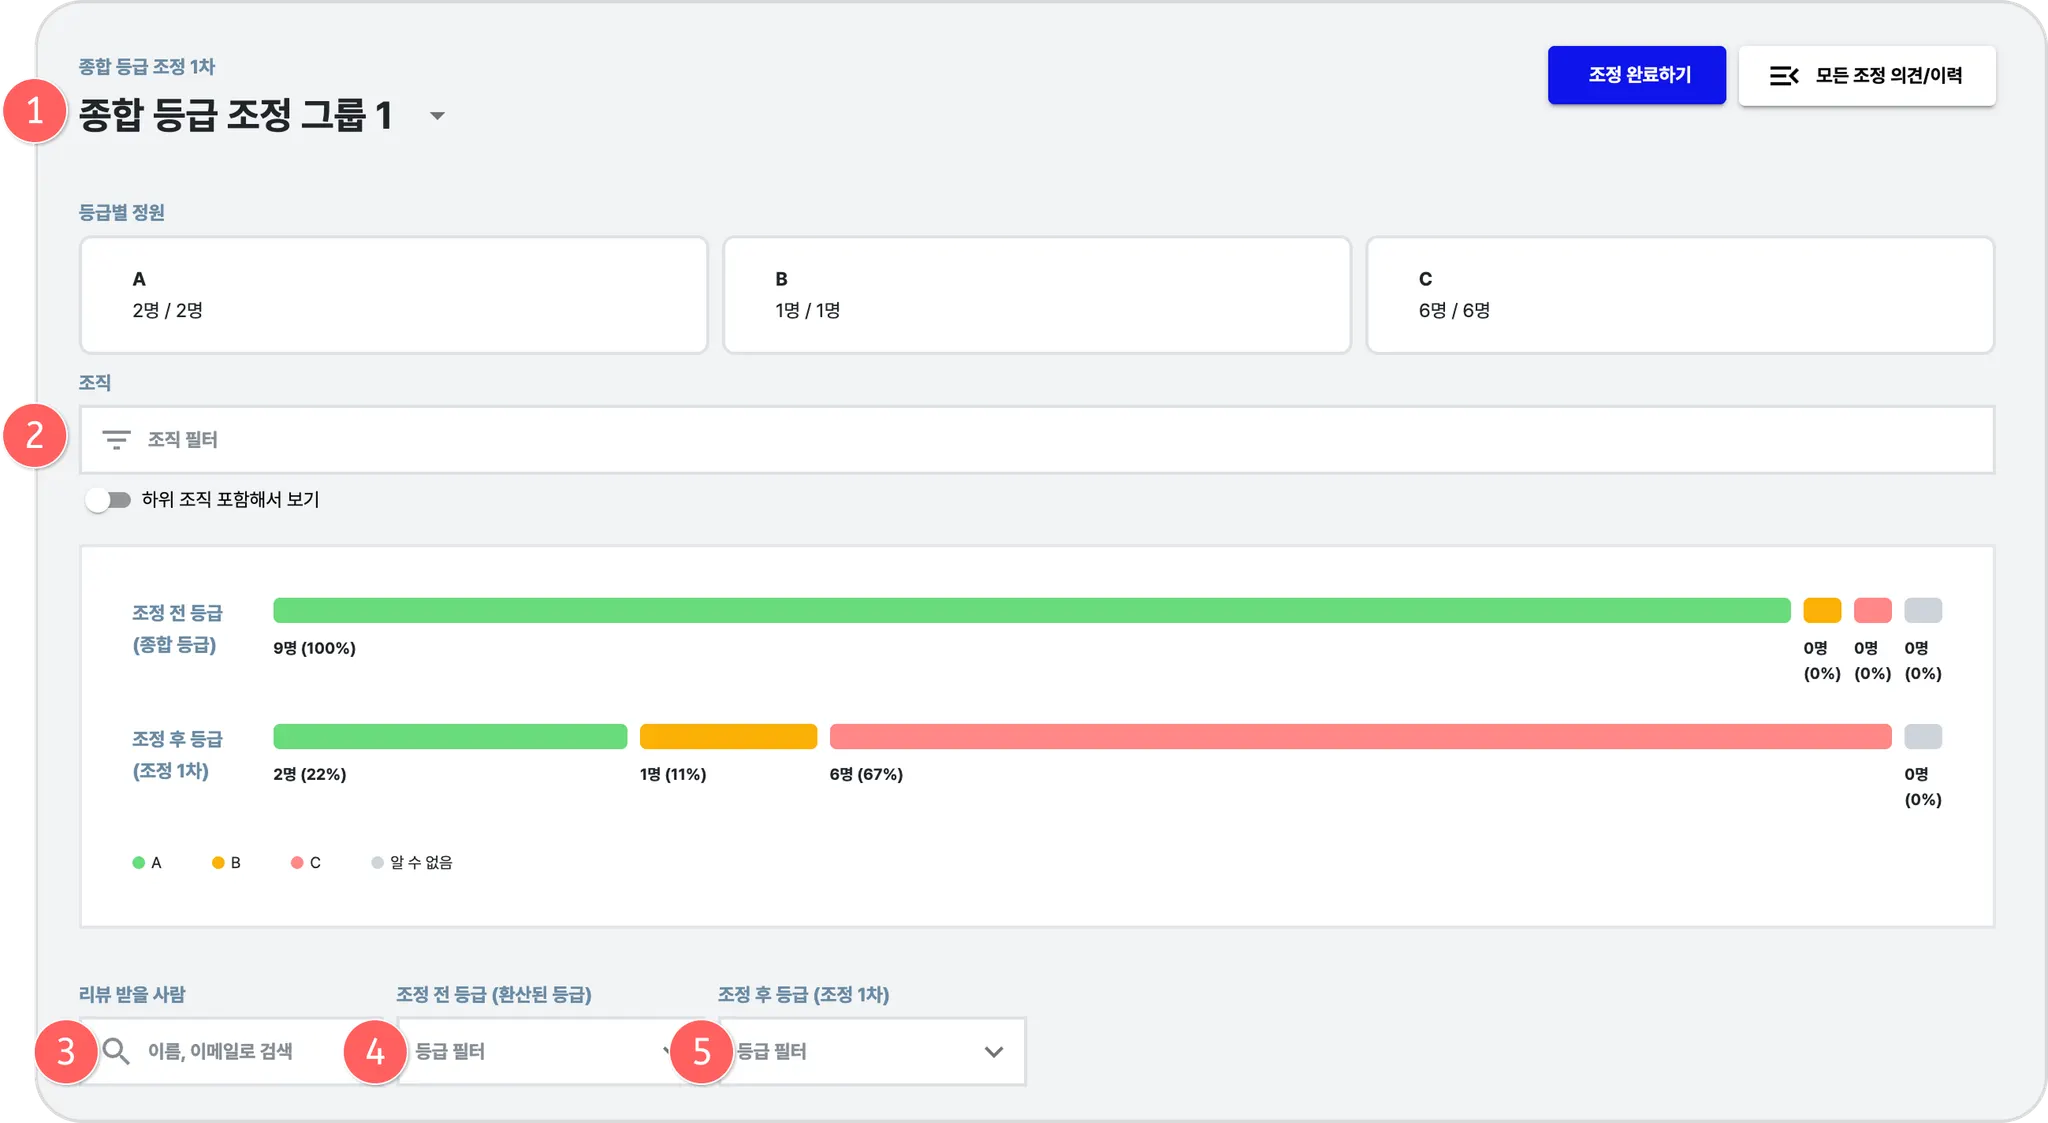Click the 조직 필터 input field

(x=1036, y=440)
